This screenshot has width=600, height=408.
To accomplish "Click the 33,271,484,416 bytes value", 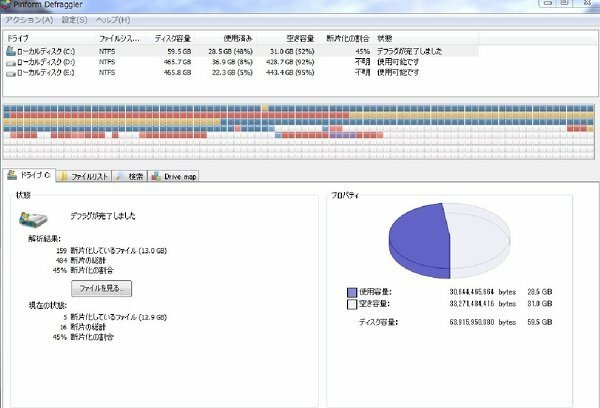I will pos(471,304).
